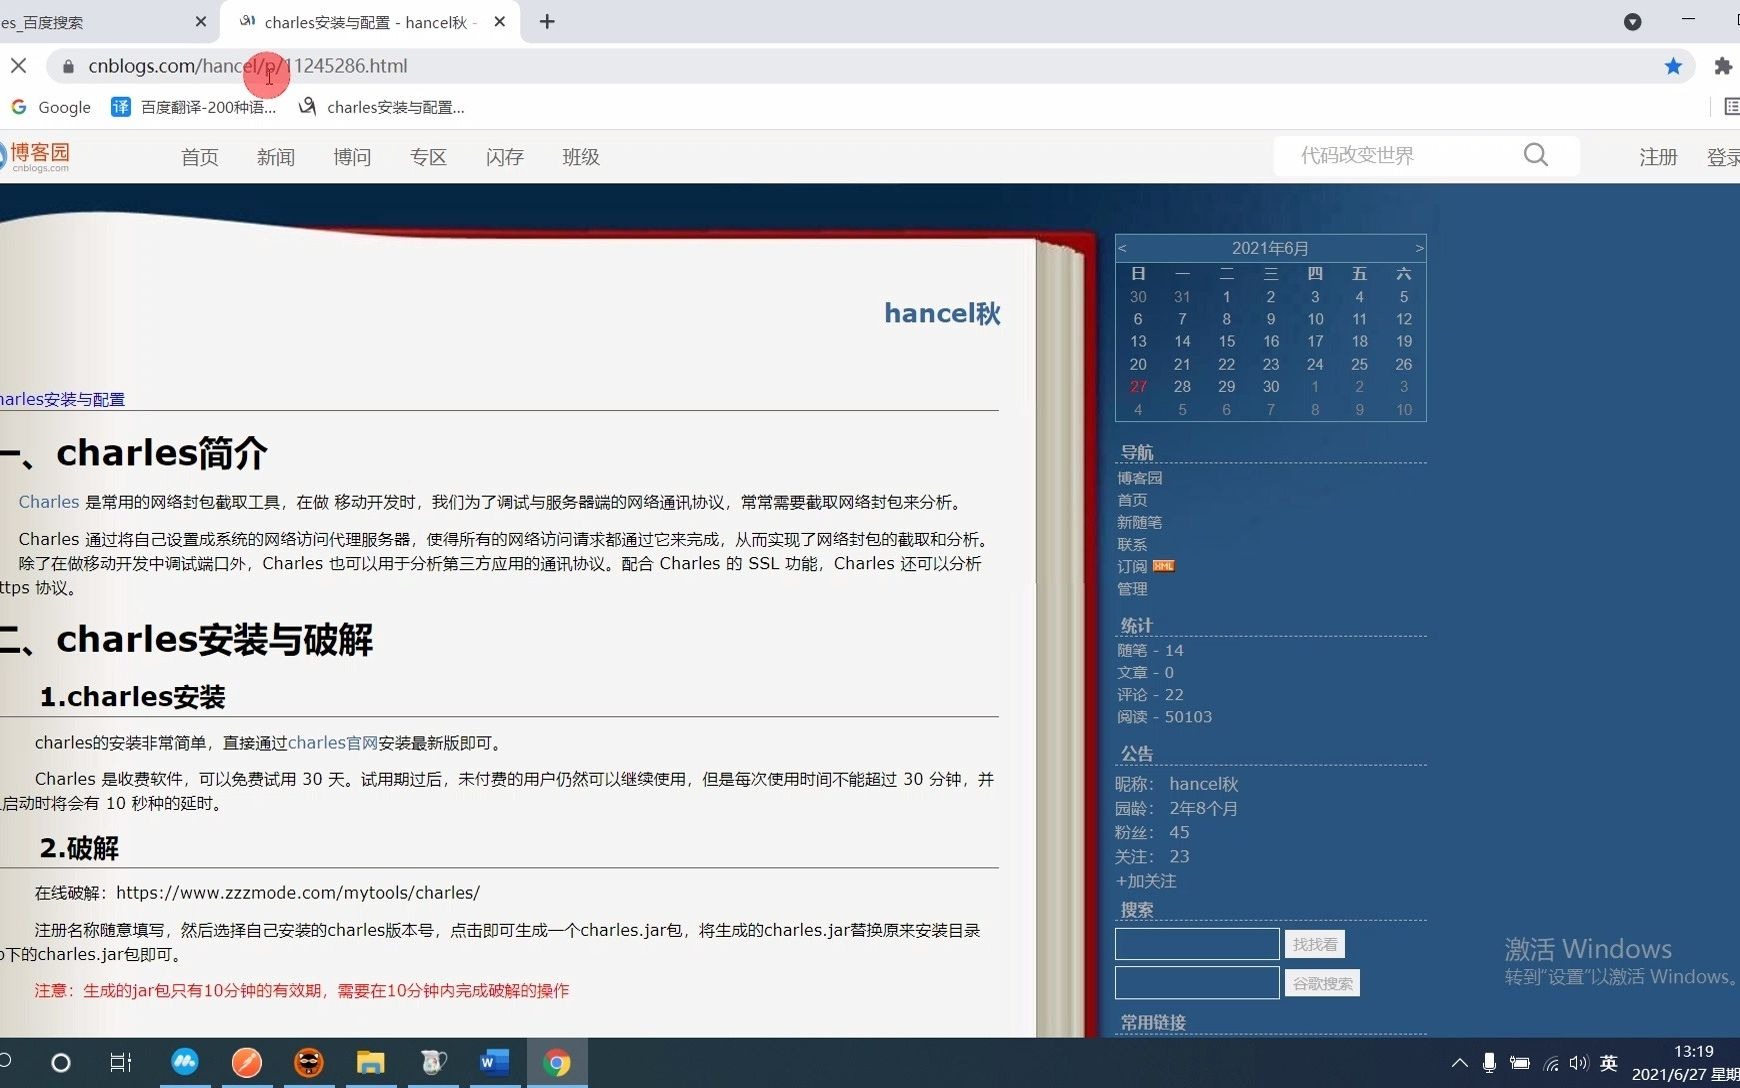Close the 百度搜索 tab
The height and width of the screenshot is (1088, 1740).
pyautogui.click(x=200, y=22)
